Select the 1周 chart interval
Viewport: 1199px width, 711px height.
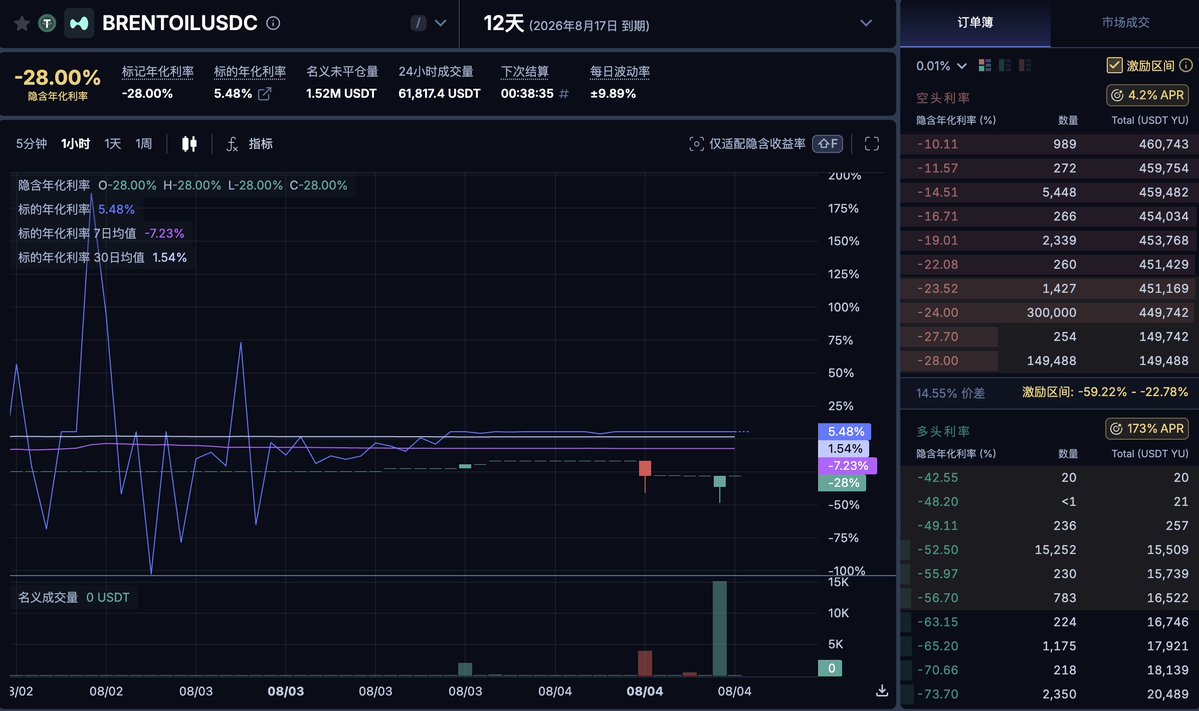tap(144, 144)
